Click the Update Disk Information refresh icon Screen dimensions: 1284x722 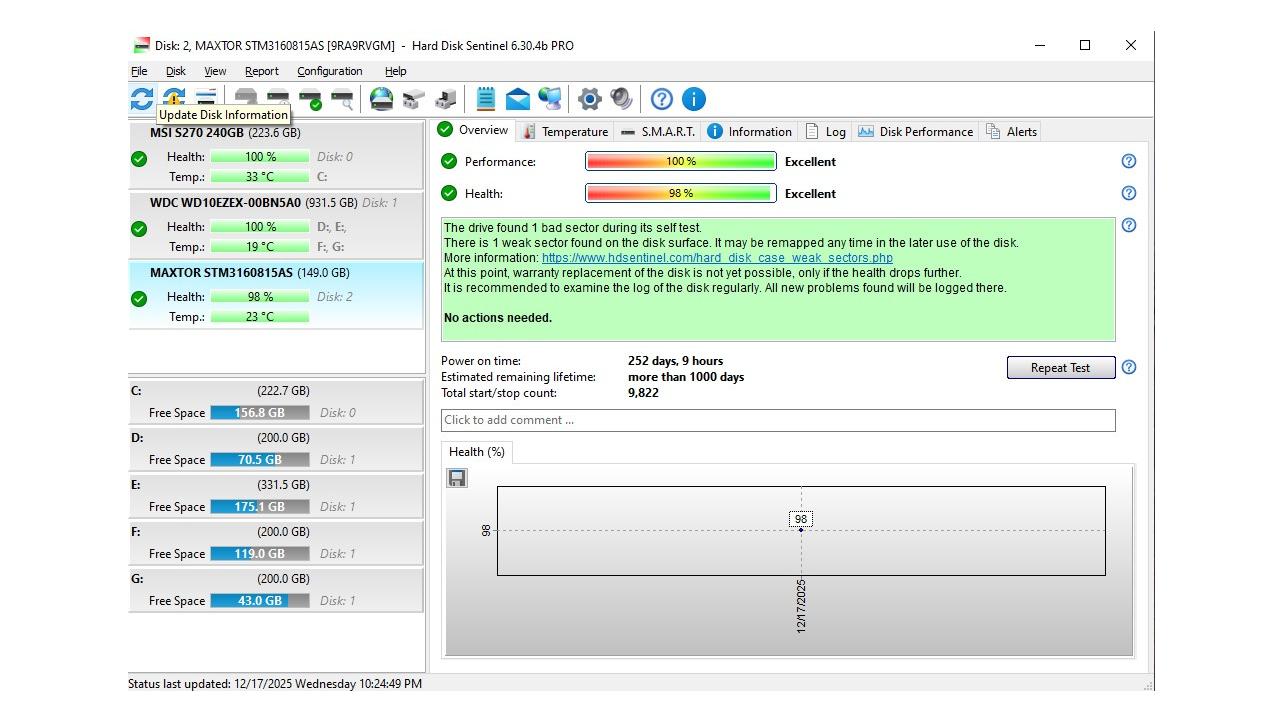[141, 99]
